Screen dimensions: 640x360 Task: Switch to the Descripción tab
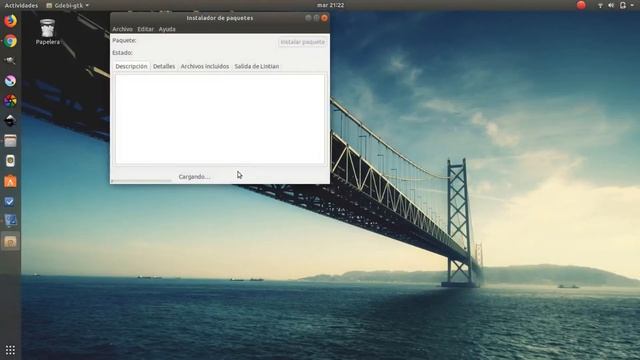click(x=131, y=66)
